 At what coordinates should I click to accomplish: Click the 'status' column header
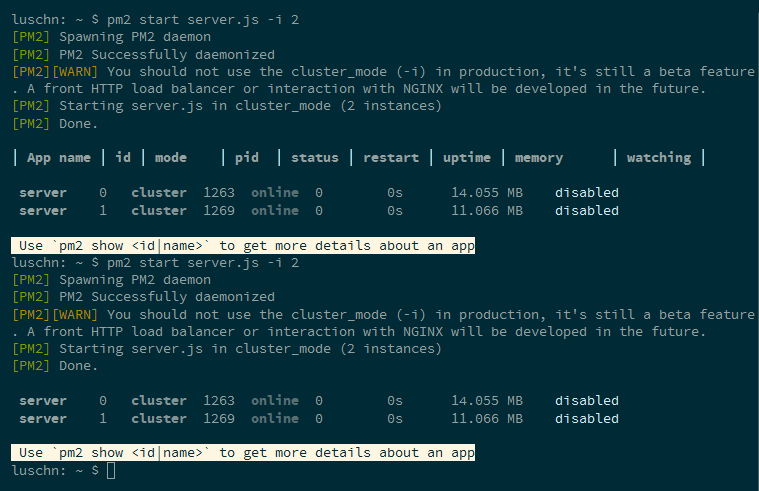tap(315, 157)
